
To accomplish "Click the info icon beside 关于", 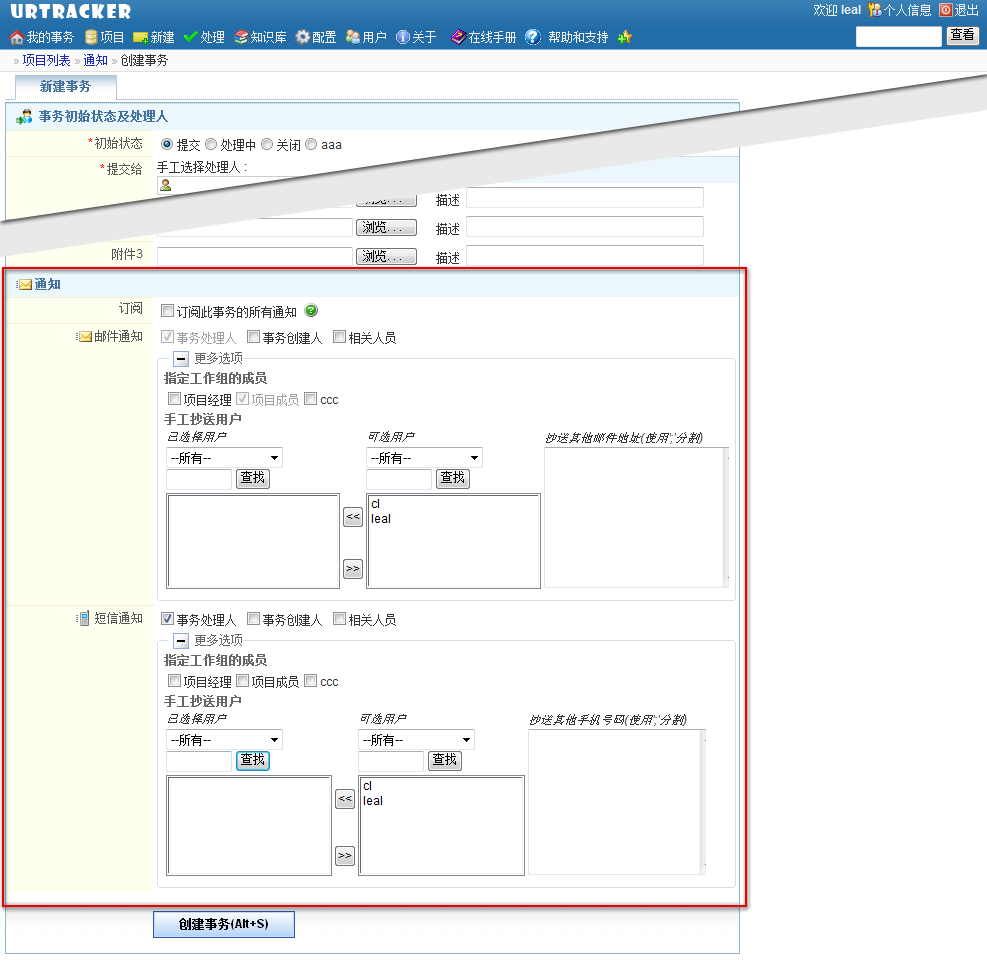I will click(403, 37).
